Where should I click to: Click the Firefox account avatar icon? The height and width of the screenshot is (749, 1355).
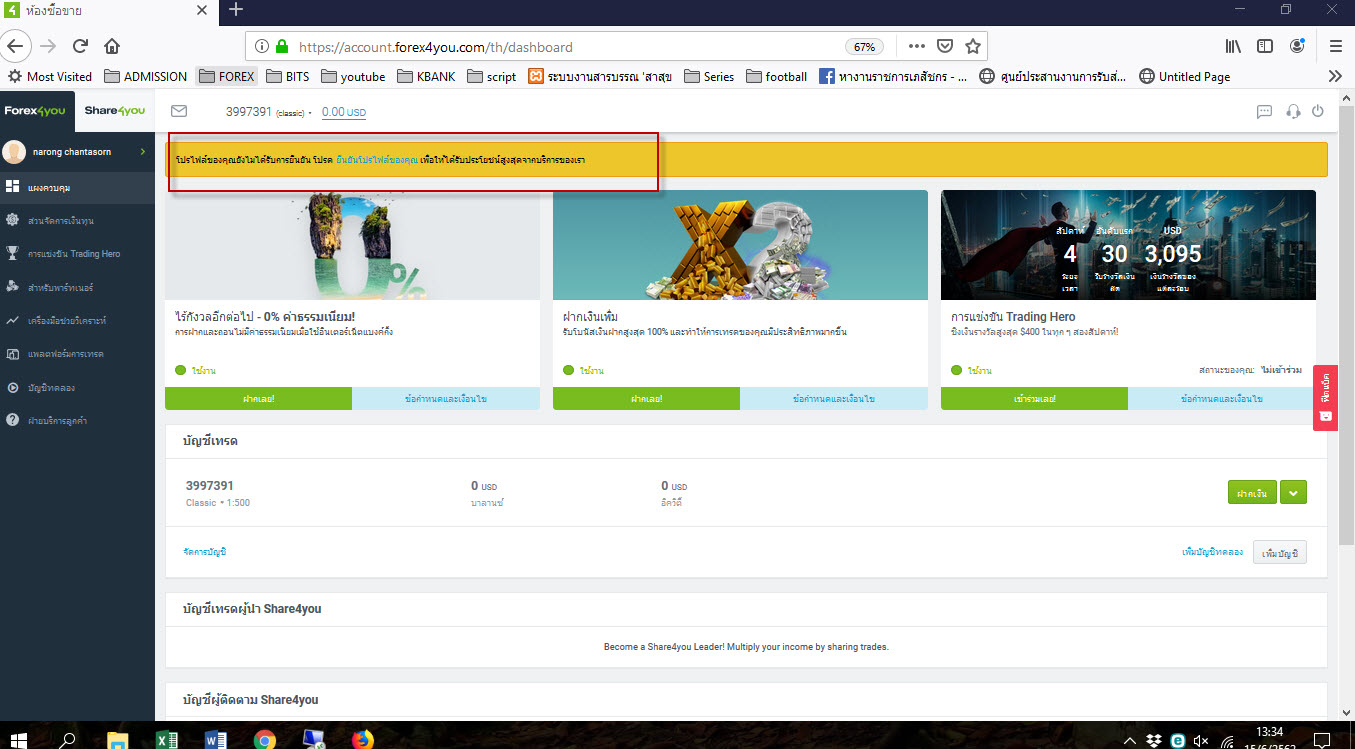click(x=1297, y=46)
